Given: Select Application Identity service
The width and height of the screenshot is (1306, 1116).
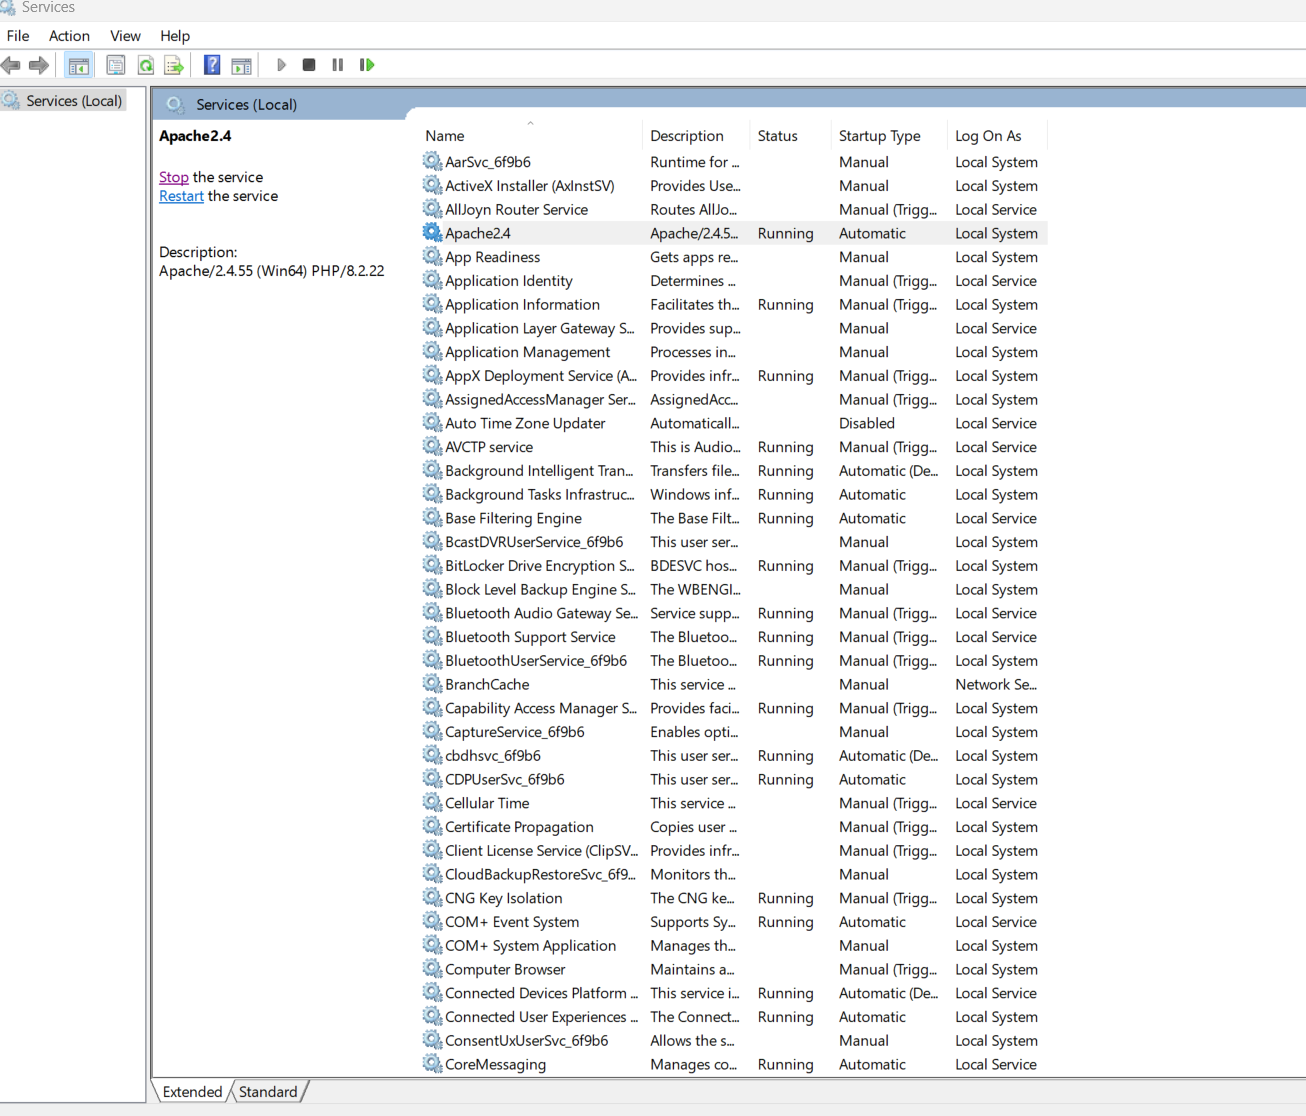Looking at the screenshot, I should (x=733, y=281).
